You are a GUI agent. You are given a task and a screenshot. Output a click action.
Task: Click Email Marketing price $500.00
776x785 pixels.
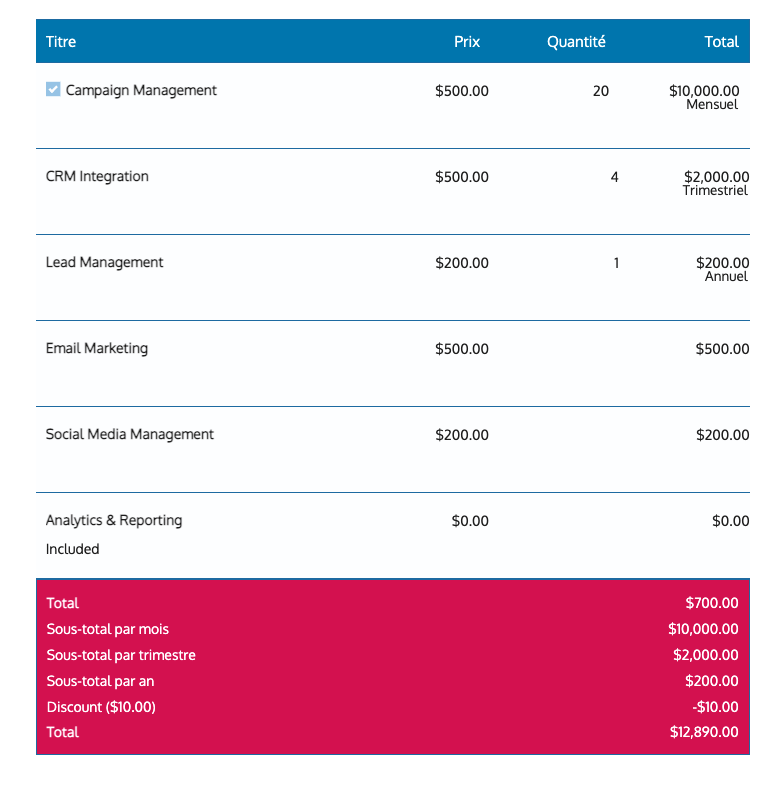click(x=462, y=349)
